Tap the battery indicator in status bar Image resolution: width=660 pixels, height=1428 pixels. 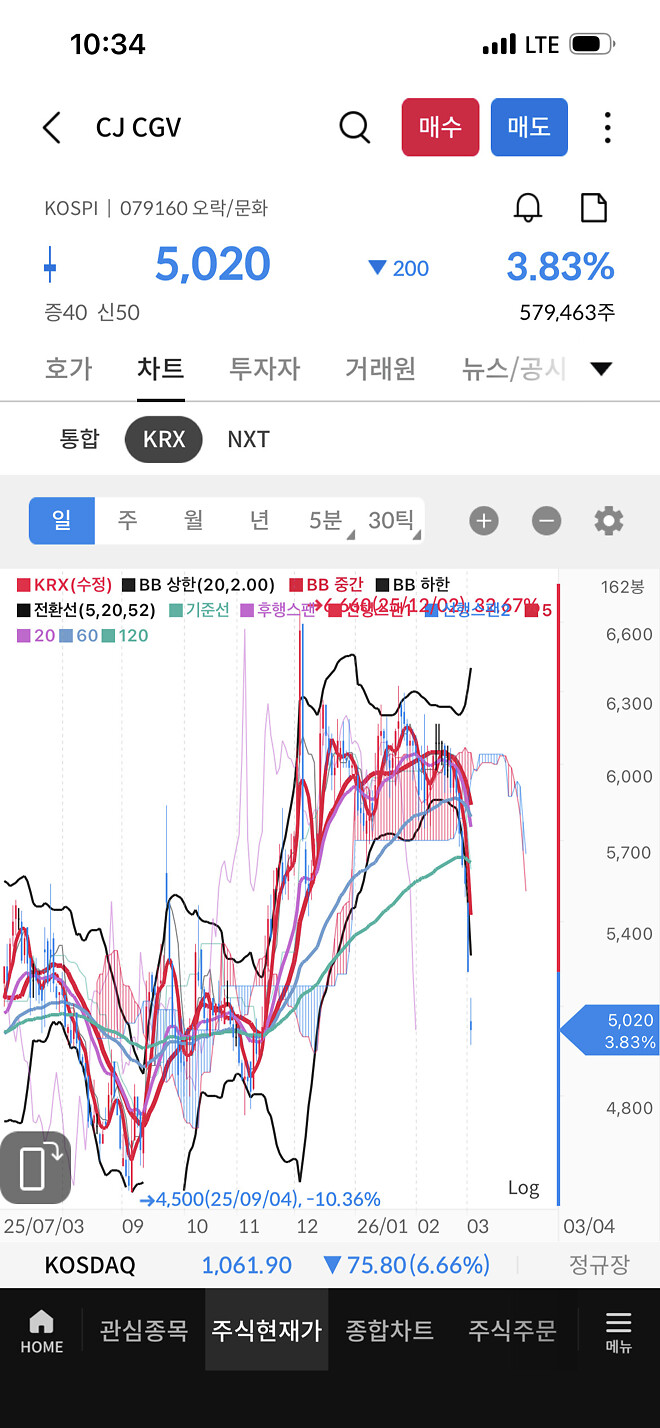coord(593,44)
